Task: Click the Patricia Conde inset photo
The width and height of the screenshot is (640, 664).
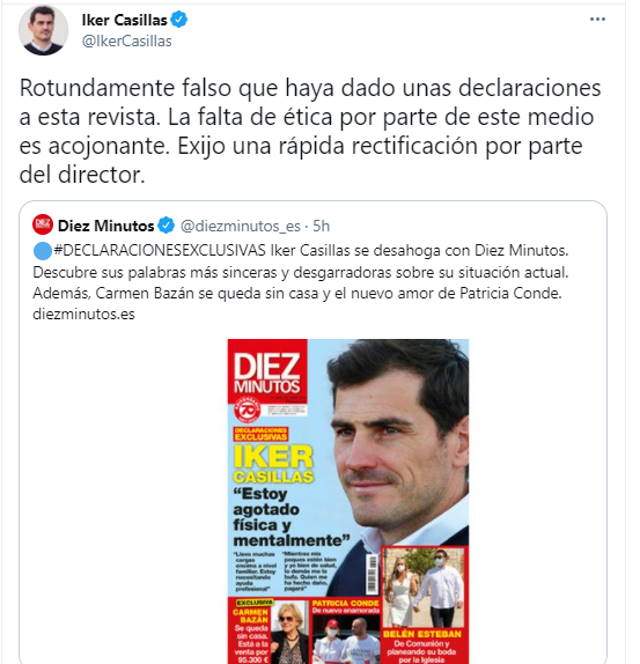Action: pos(347,639)
